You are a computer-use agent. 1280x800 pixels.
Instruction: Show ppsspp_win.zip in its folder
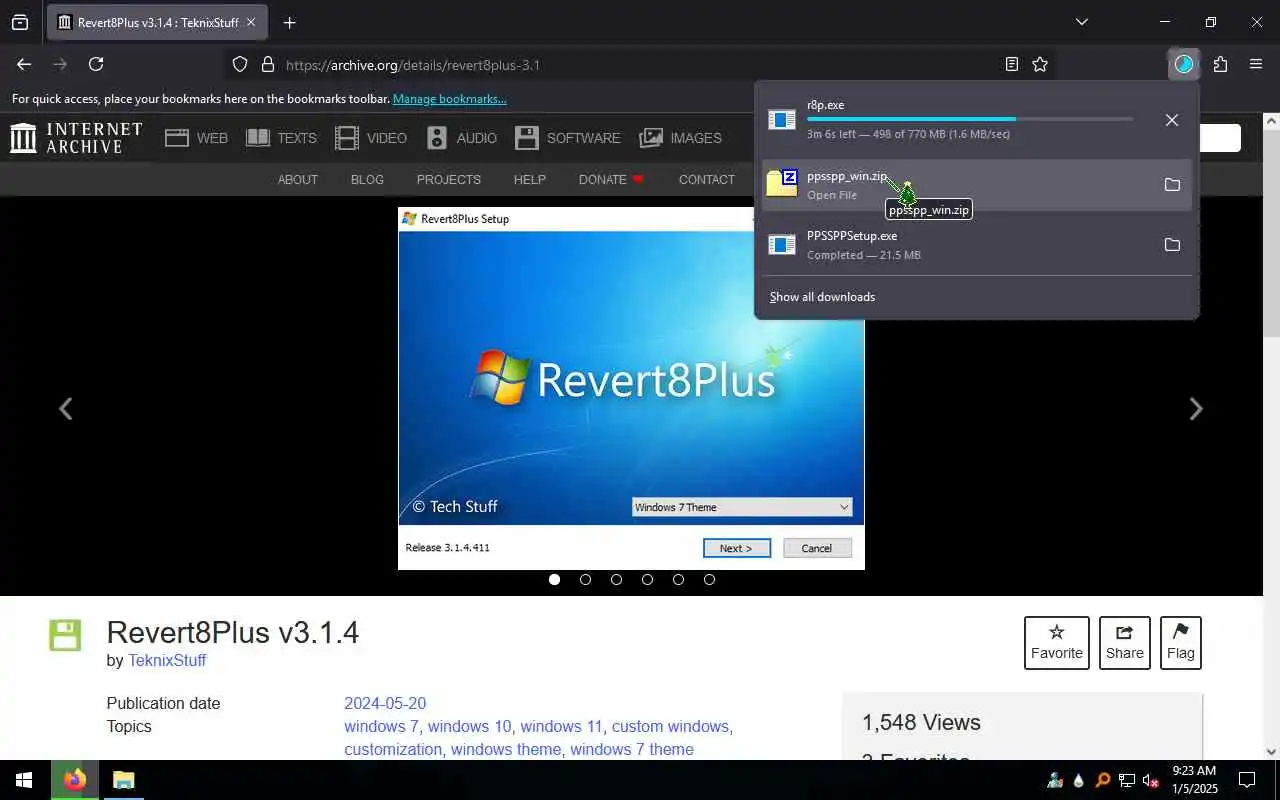tap(1172, 184)
